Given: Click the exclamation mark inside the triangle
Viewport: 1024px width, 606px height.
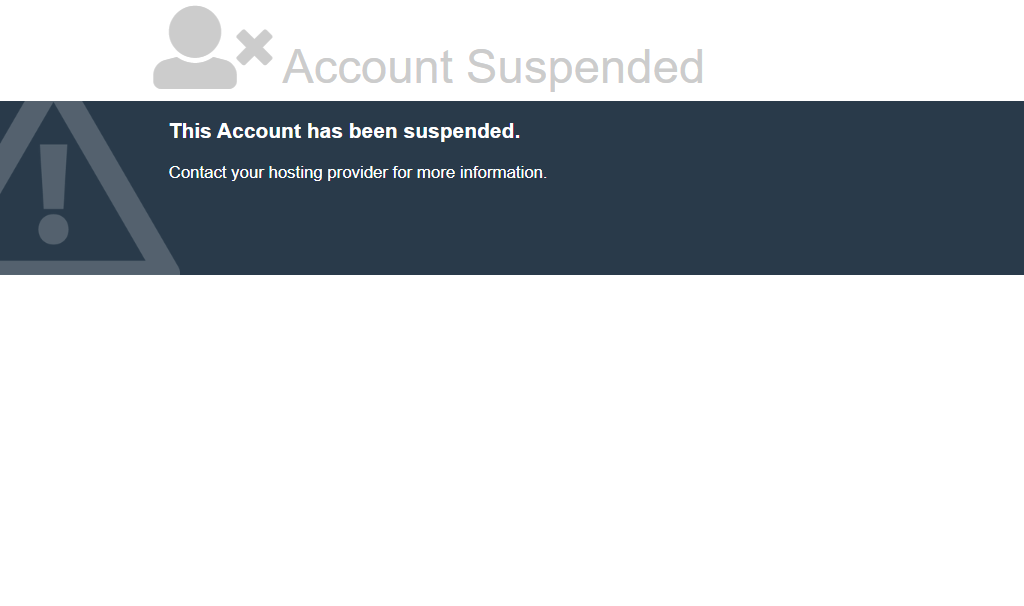Looking at the screenshot, I should click(53, 185).
